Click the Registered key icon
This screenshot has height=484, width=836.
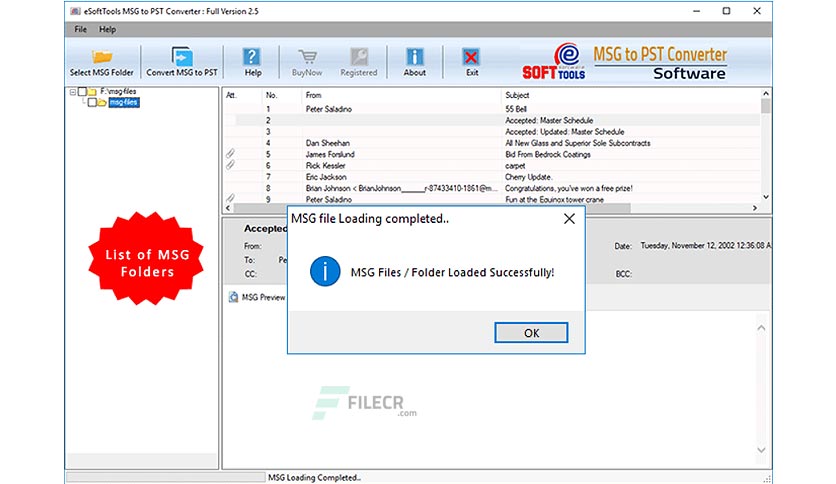tap(359, 57)
